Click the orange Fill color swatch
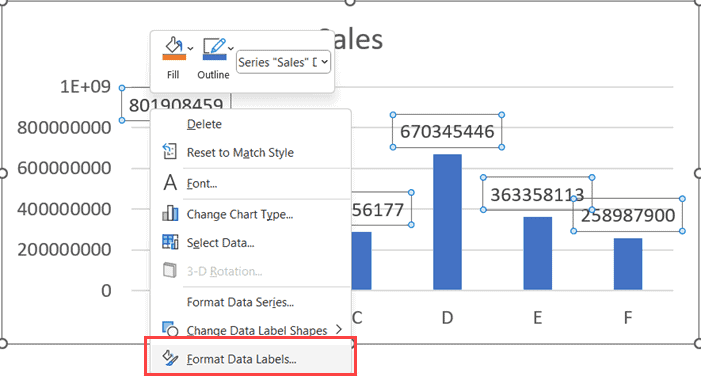The image size is (701, 376). point(174,57)
